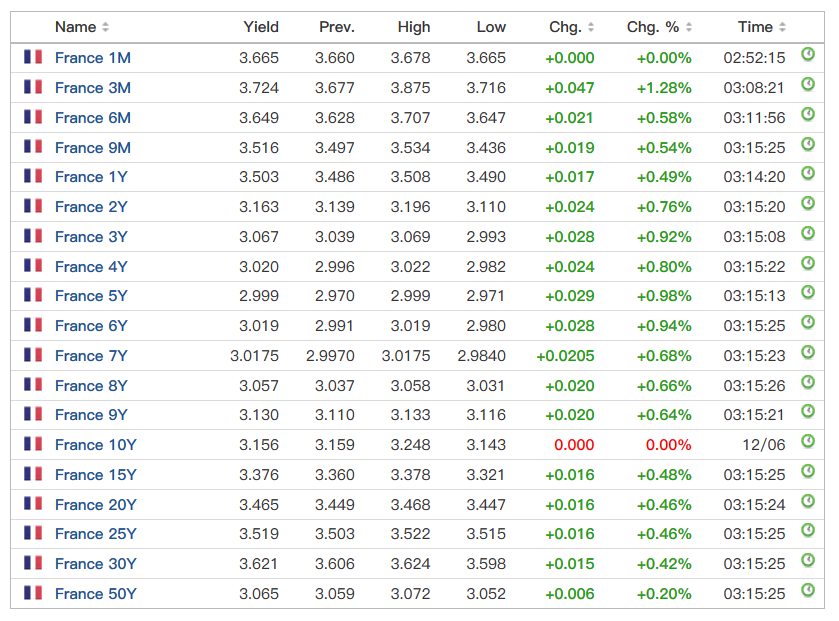Open the France 7Y bond link
Viewport: 839px width, 621px height.
coord(91,356)
